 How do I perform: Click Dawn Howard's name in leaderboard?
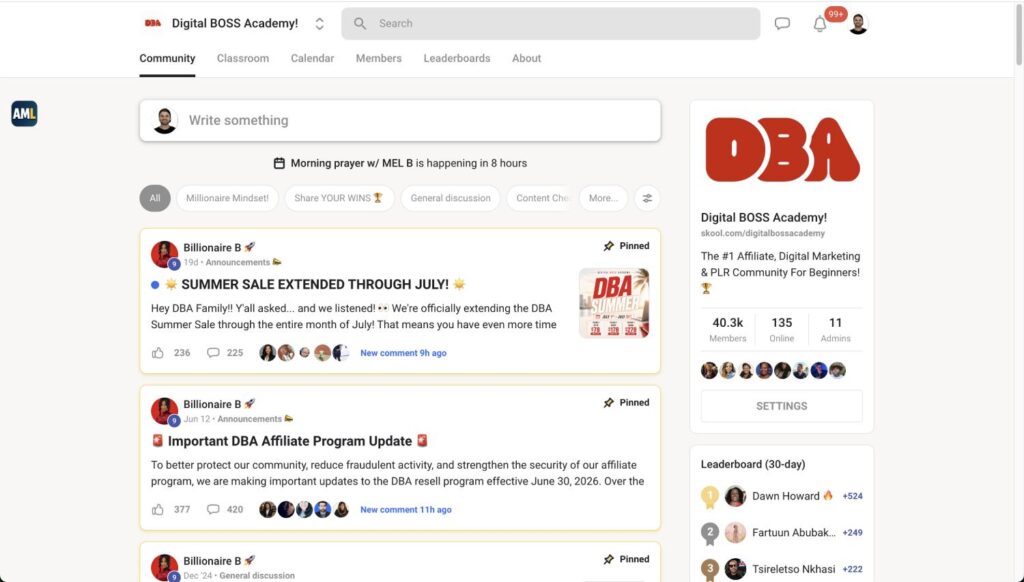[x=786, y=496]
